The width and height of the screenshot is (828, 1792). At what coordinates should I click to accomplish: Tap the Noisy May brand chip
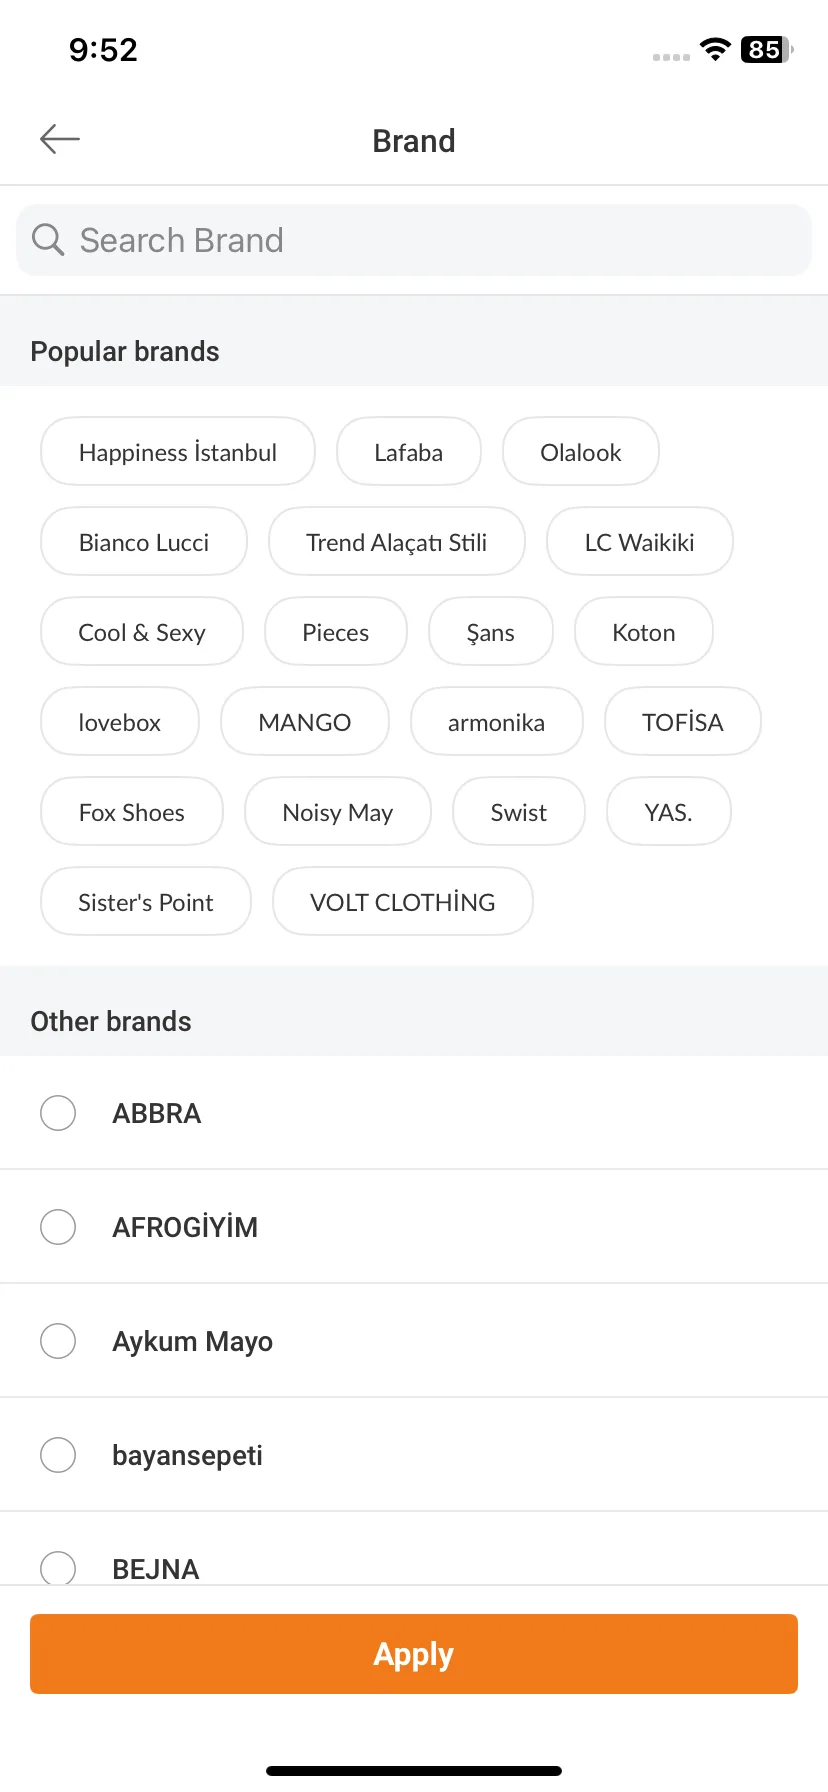(338, 812)
